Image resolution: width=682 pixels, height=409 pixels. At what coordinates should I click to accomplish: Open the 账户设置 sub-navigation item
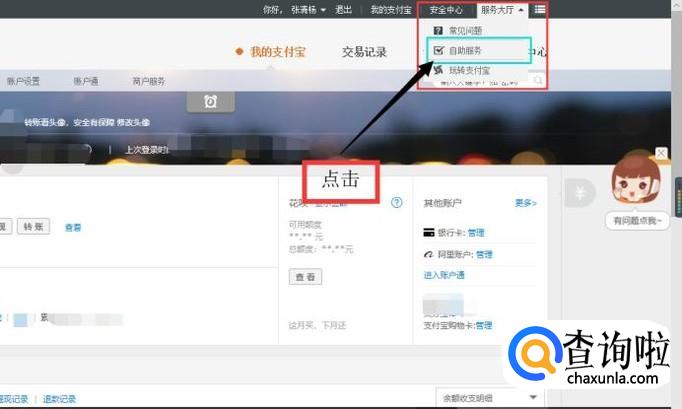[23, 81]
